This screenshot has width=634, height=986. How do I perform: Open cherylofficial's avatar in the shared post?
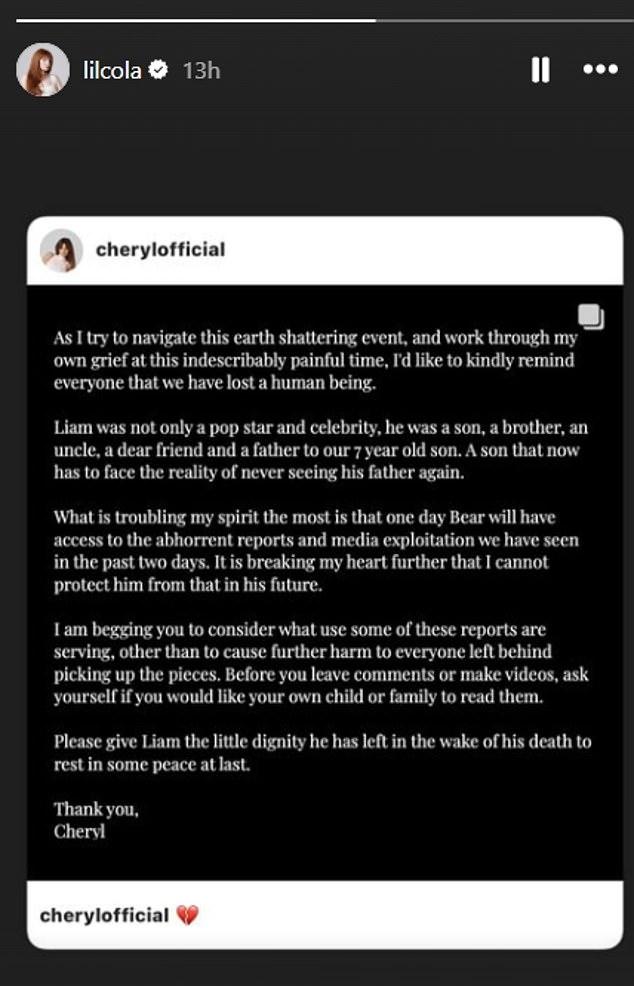coord(62,250)
